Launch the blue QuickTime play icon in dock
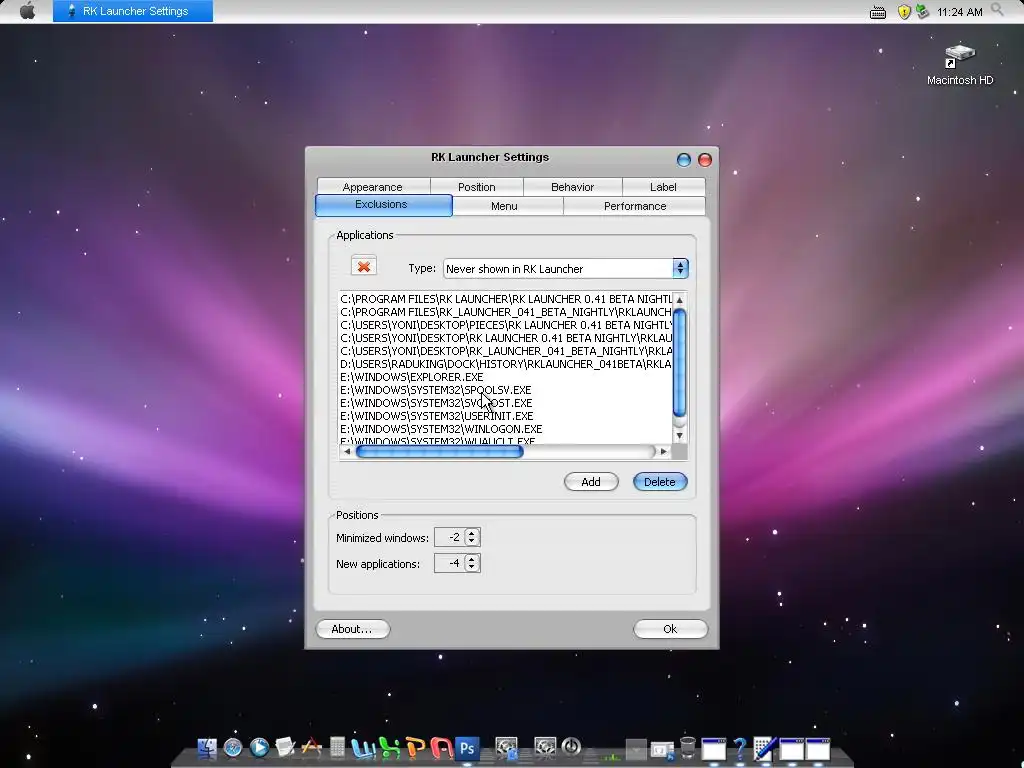 259,747
